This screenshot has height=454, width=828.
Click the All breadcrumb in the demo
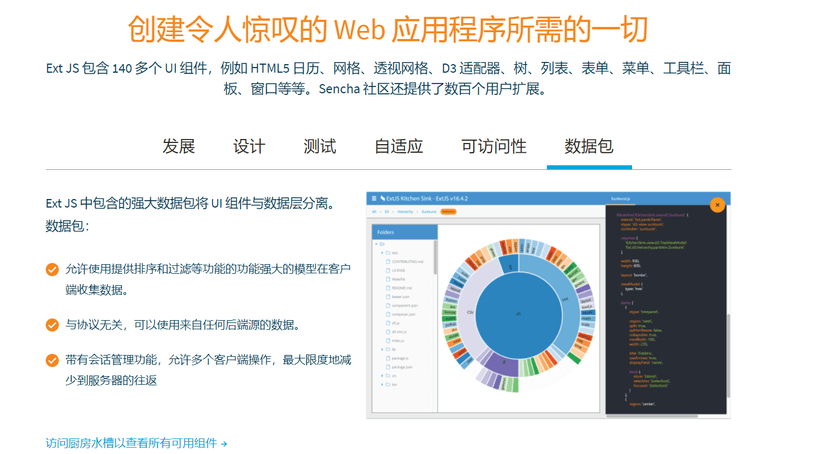tap(374, 212)
